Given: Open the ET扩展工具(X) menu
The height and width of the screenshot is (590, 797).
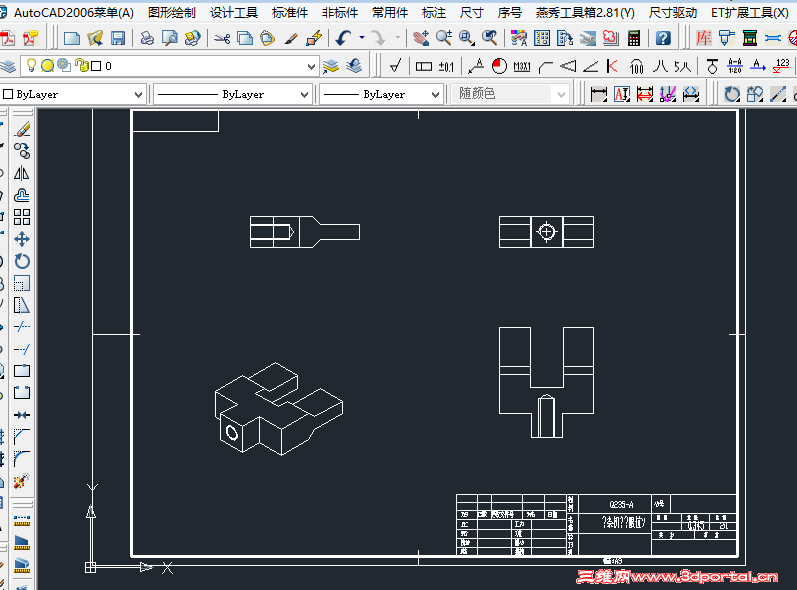Looking at the screenshot, I should [x=750, y=13].
